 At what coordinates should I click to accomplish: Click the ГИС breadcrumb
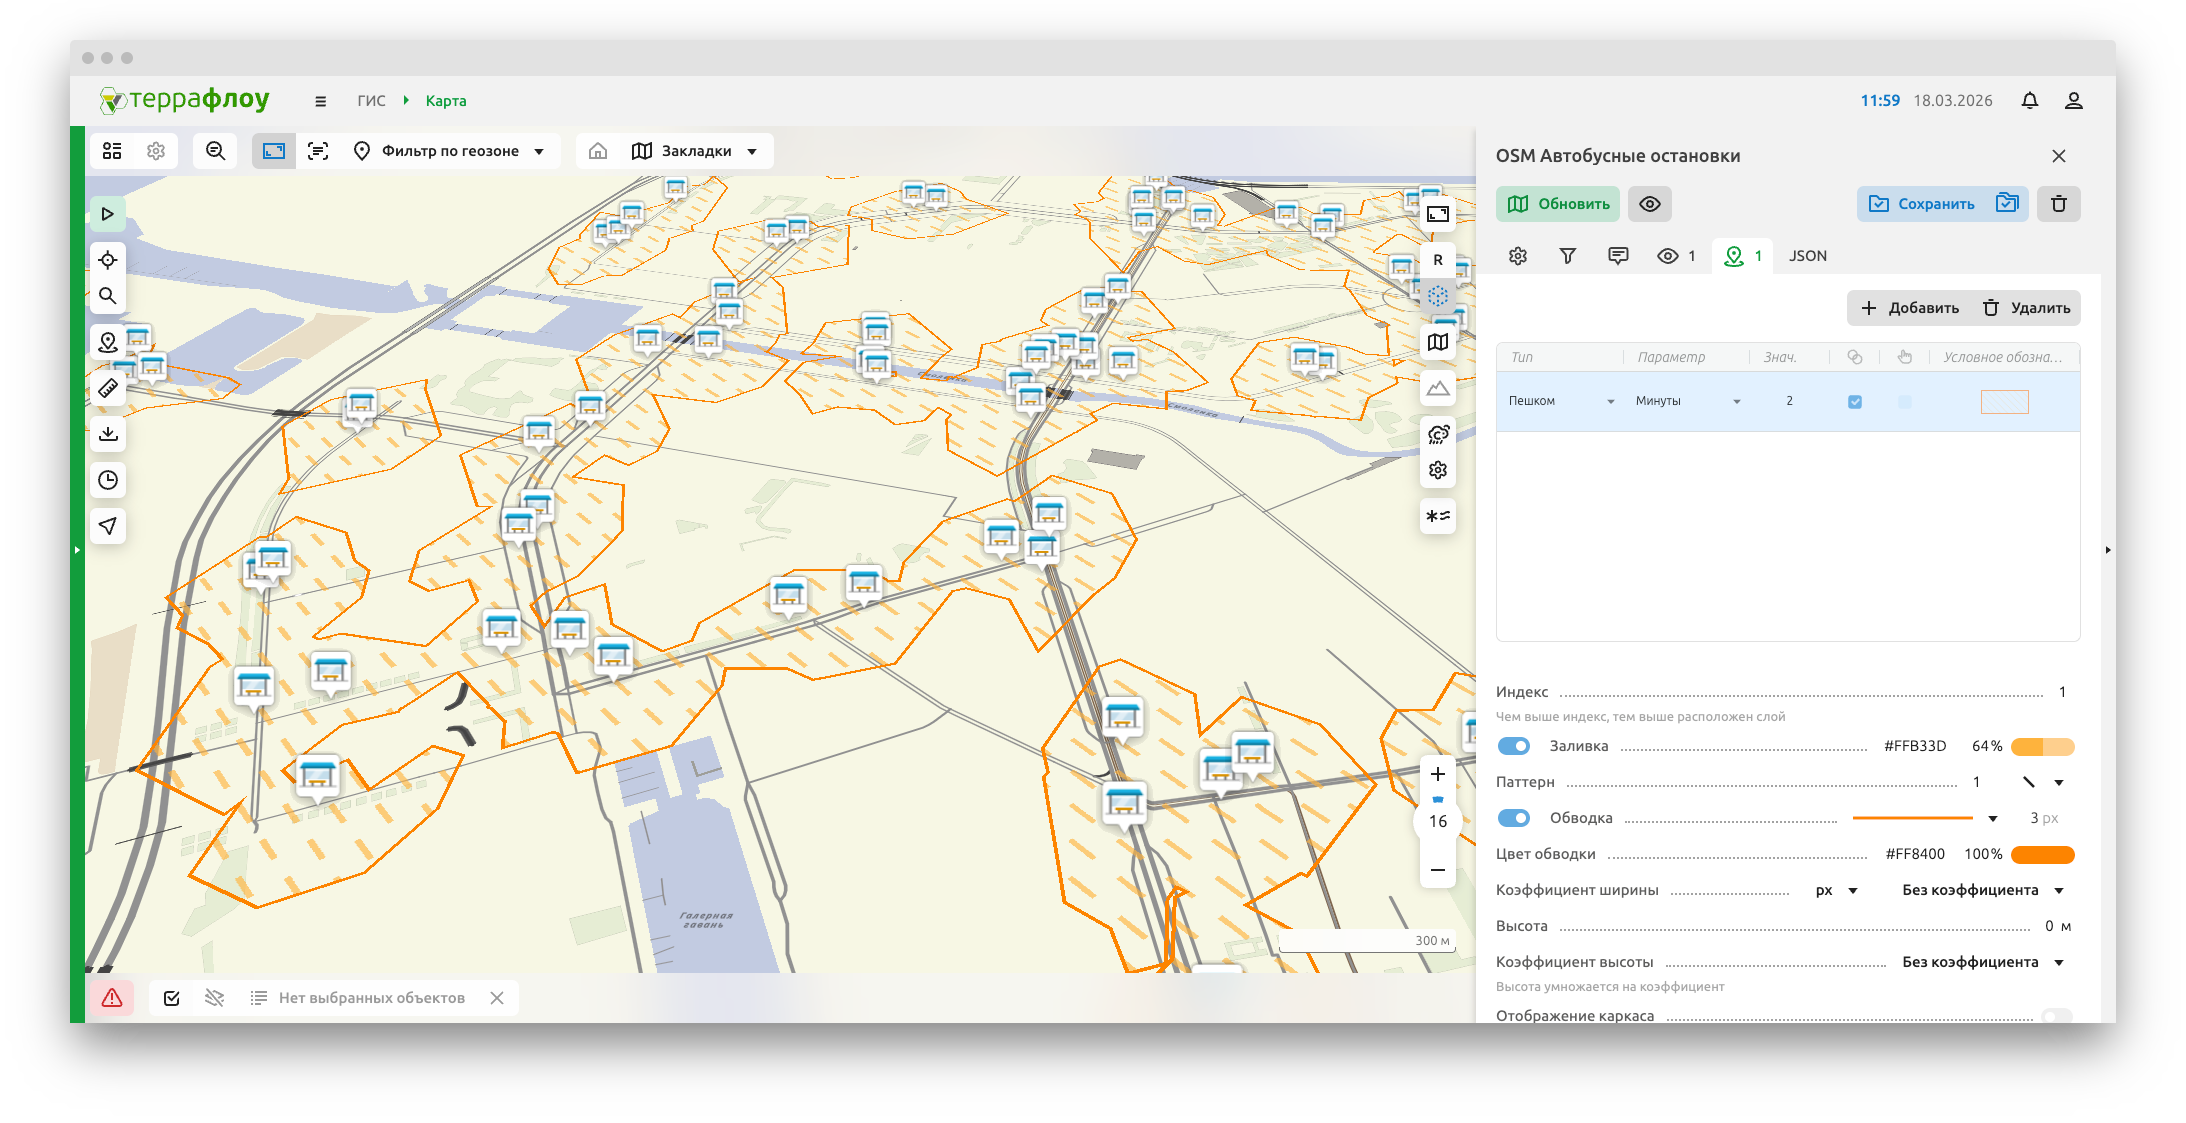tap(371, 101)
